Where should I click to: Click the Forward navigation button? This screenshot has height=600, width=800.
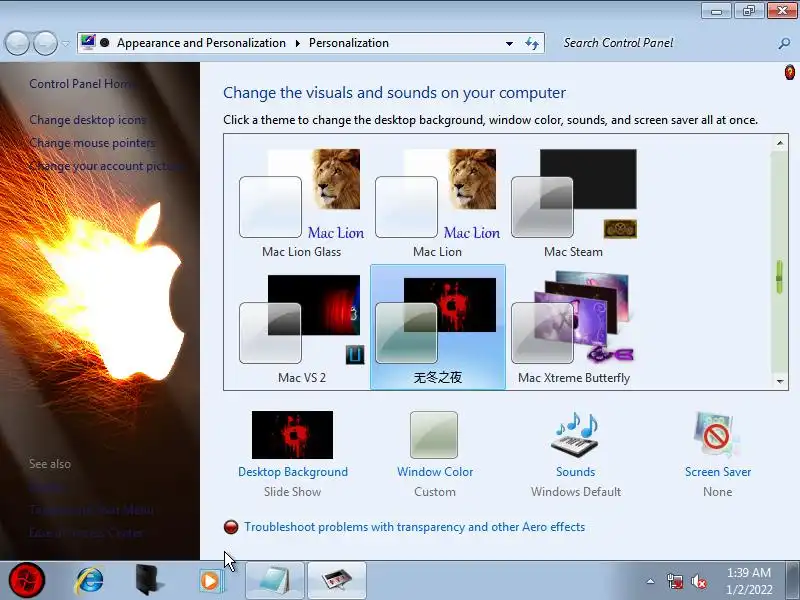coord(45,43)
